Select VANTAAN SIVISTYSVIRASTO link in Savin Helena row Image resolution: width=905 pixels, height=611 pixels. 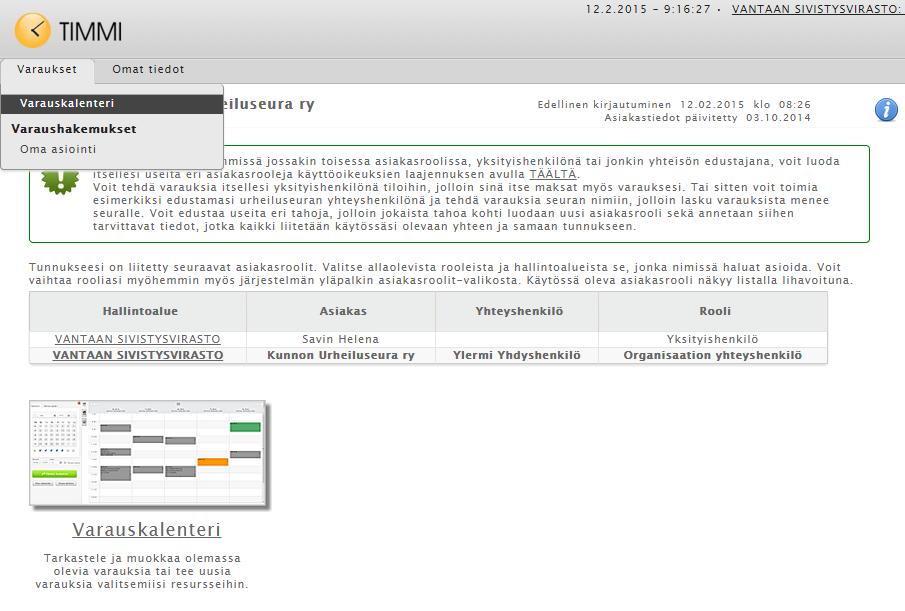pyautogui.click(x=137, y=339)
